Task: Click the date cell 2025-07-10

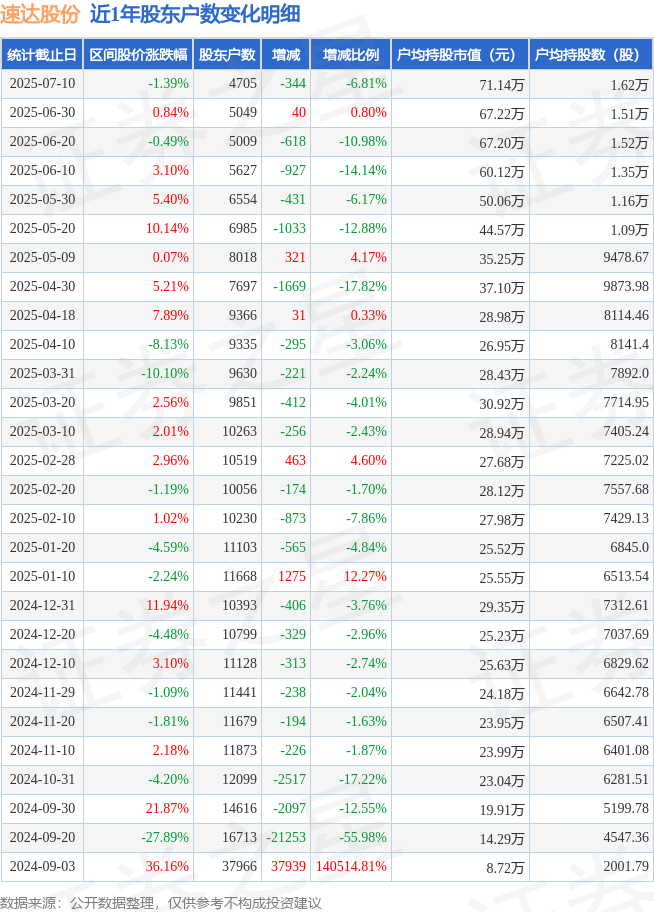Action: [42, 83]
